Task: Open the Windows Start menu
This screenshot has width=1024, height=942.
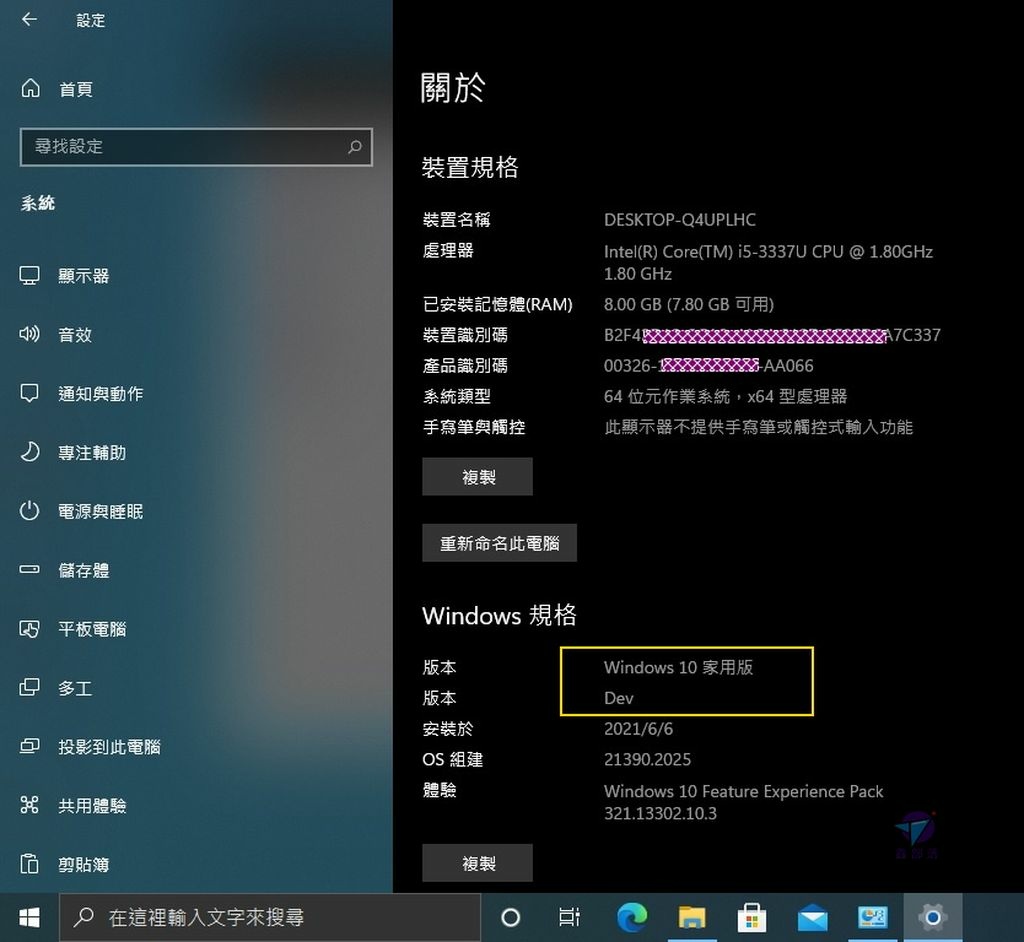Action: click(x=29, y=918)
